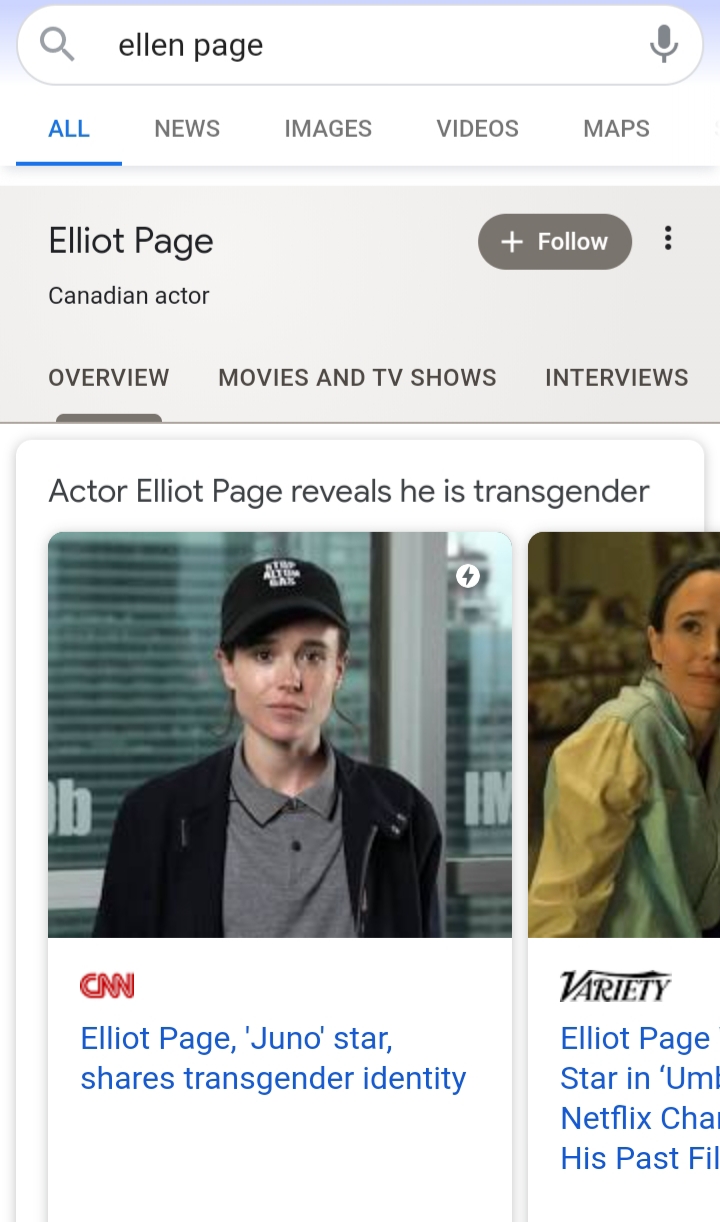
Task: Select the All results tab
Action: (x=69, y=129)
